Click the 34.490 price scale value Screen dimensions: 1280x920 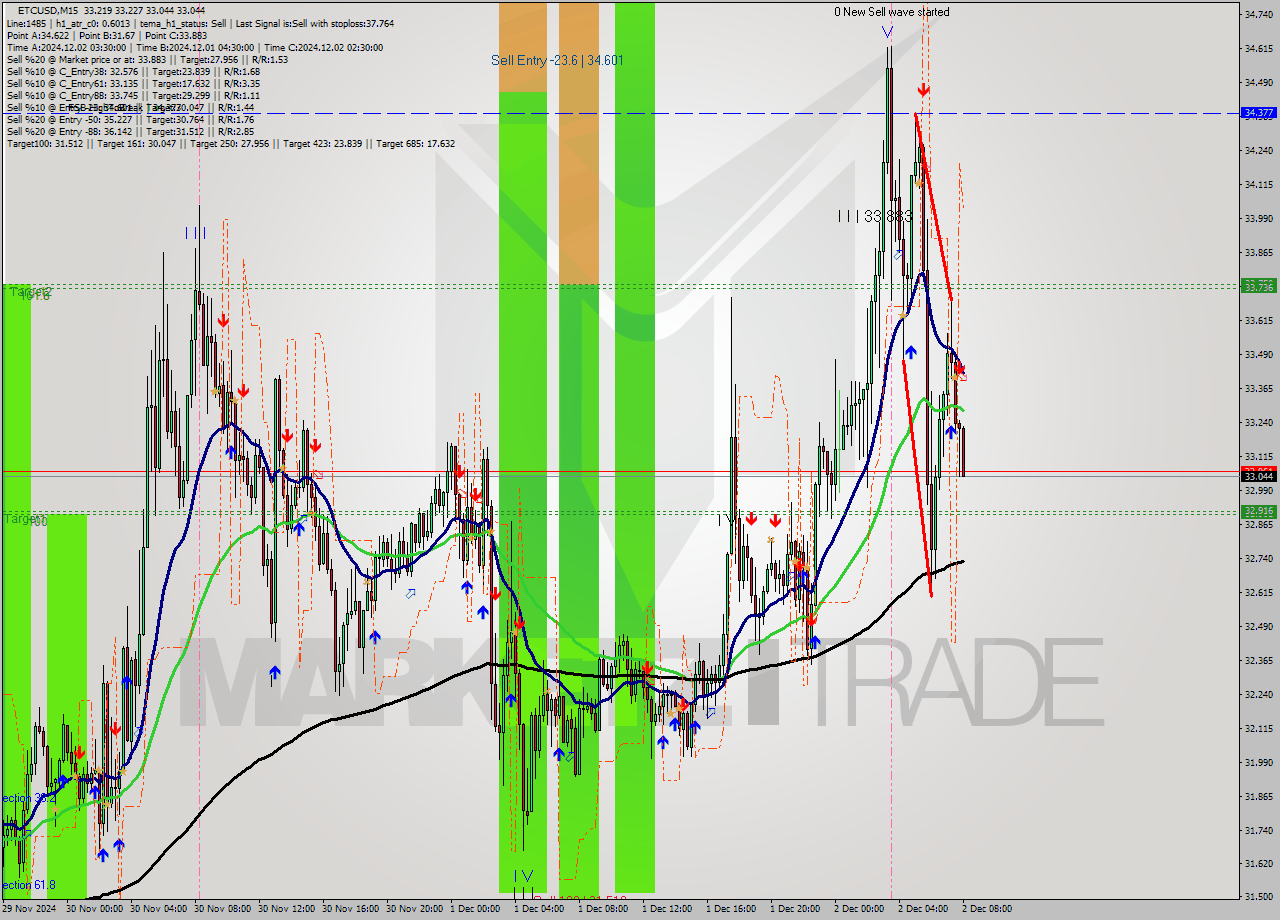[1258, 82]
